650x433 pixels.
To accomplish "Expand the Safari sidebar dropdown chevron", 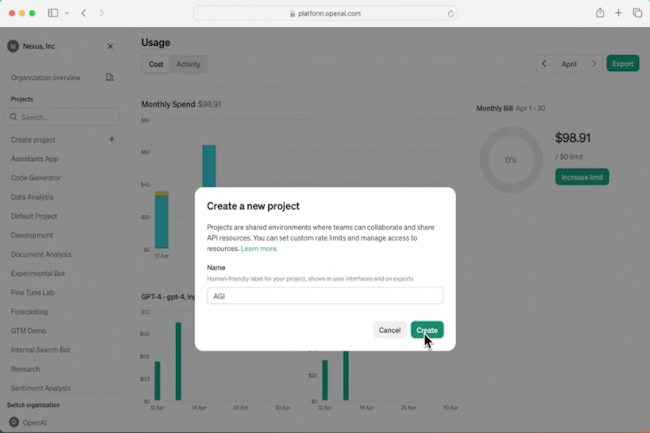I will tap(66, 13).
